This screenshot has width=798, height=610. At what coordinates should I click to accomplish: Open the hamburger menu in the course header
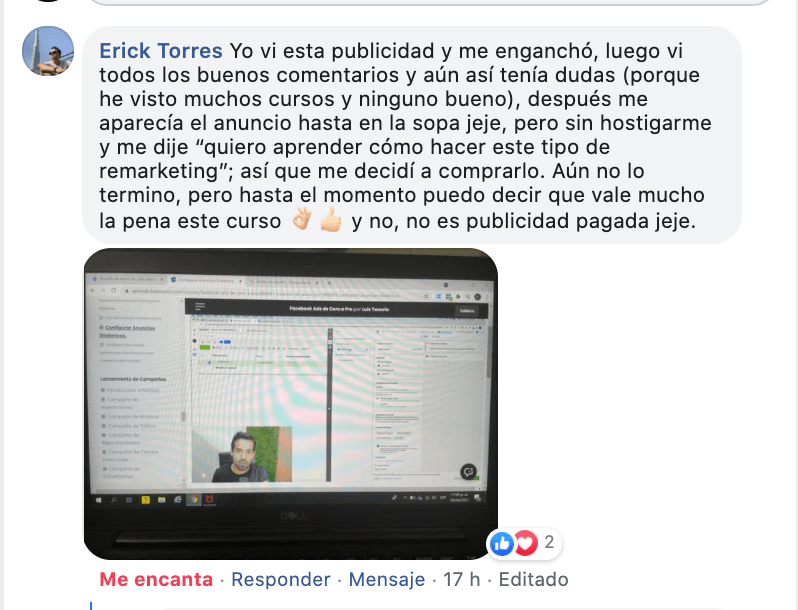click(200, 306)
